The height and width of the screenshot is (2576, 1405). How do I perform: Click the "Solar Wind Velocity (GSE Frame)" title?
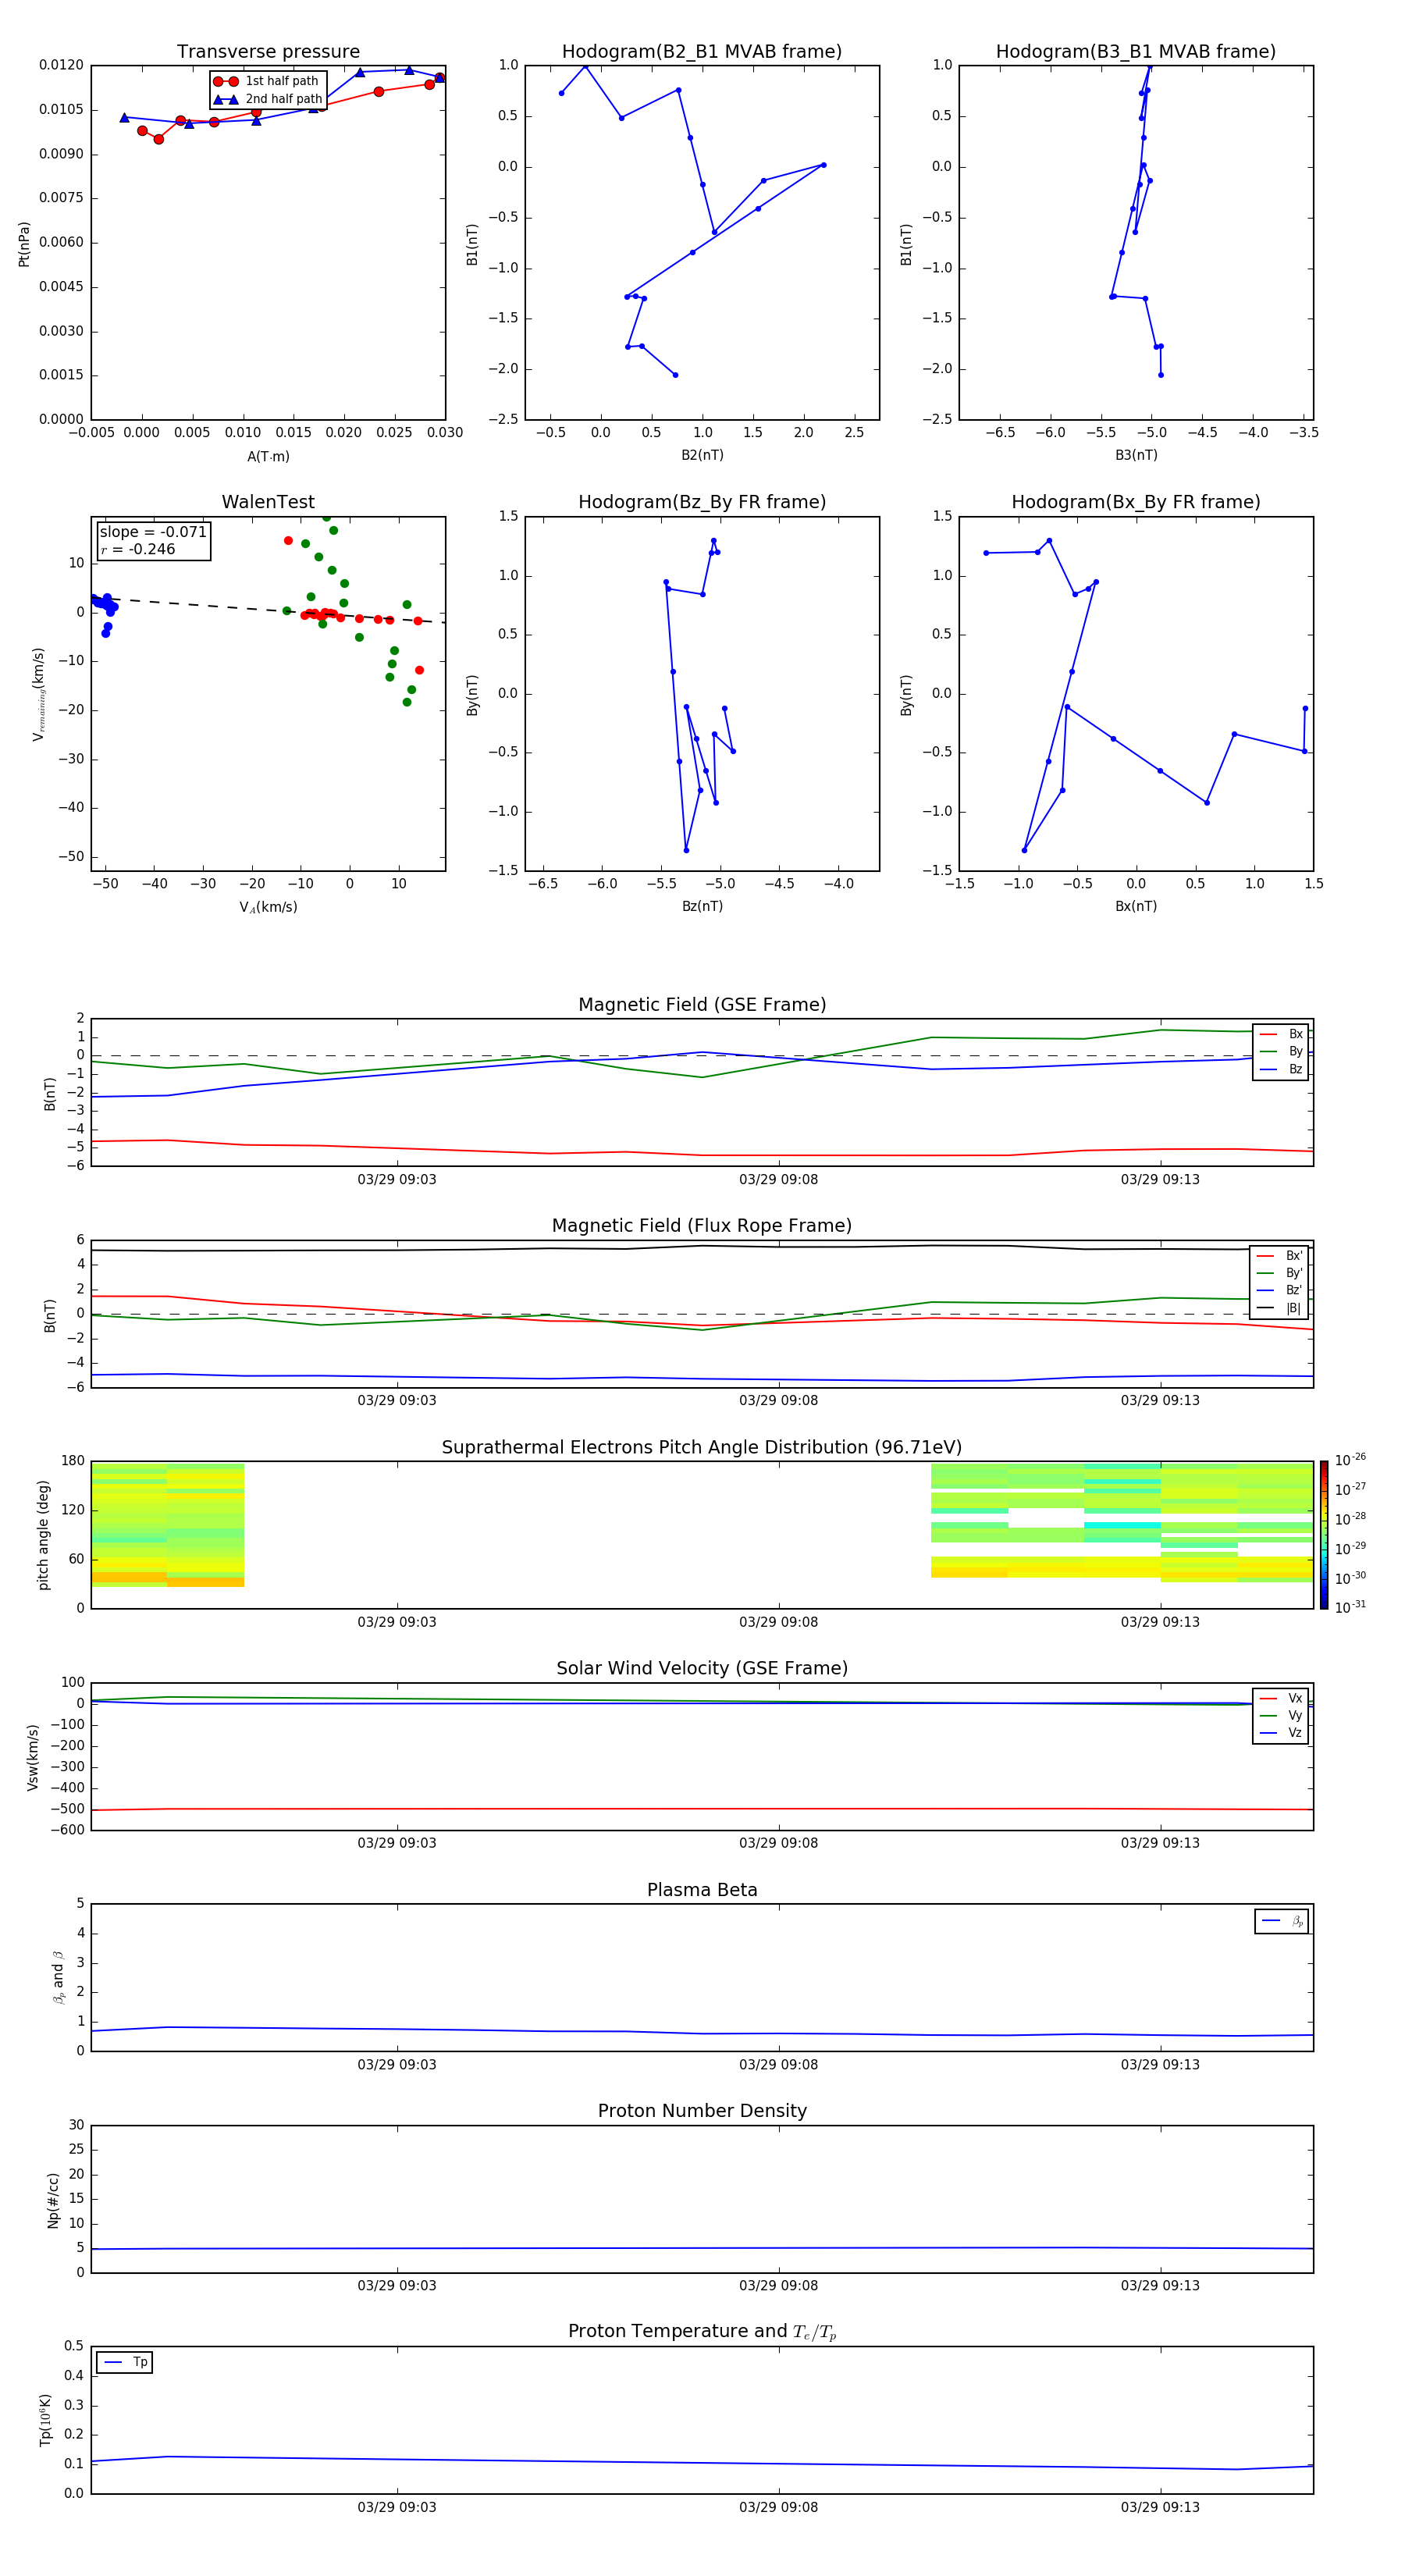pos(702,1669)
